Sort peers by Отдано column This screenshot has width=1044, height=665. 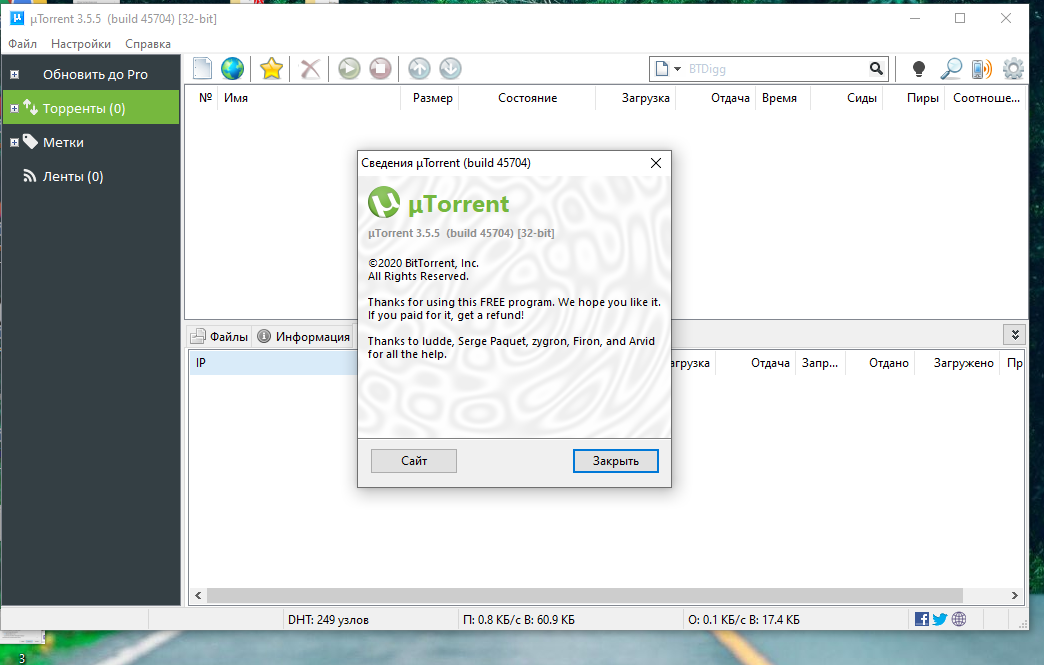[880, 363]
